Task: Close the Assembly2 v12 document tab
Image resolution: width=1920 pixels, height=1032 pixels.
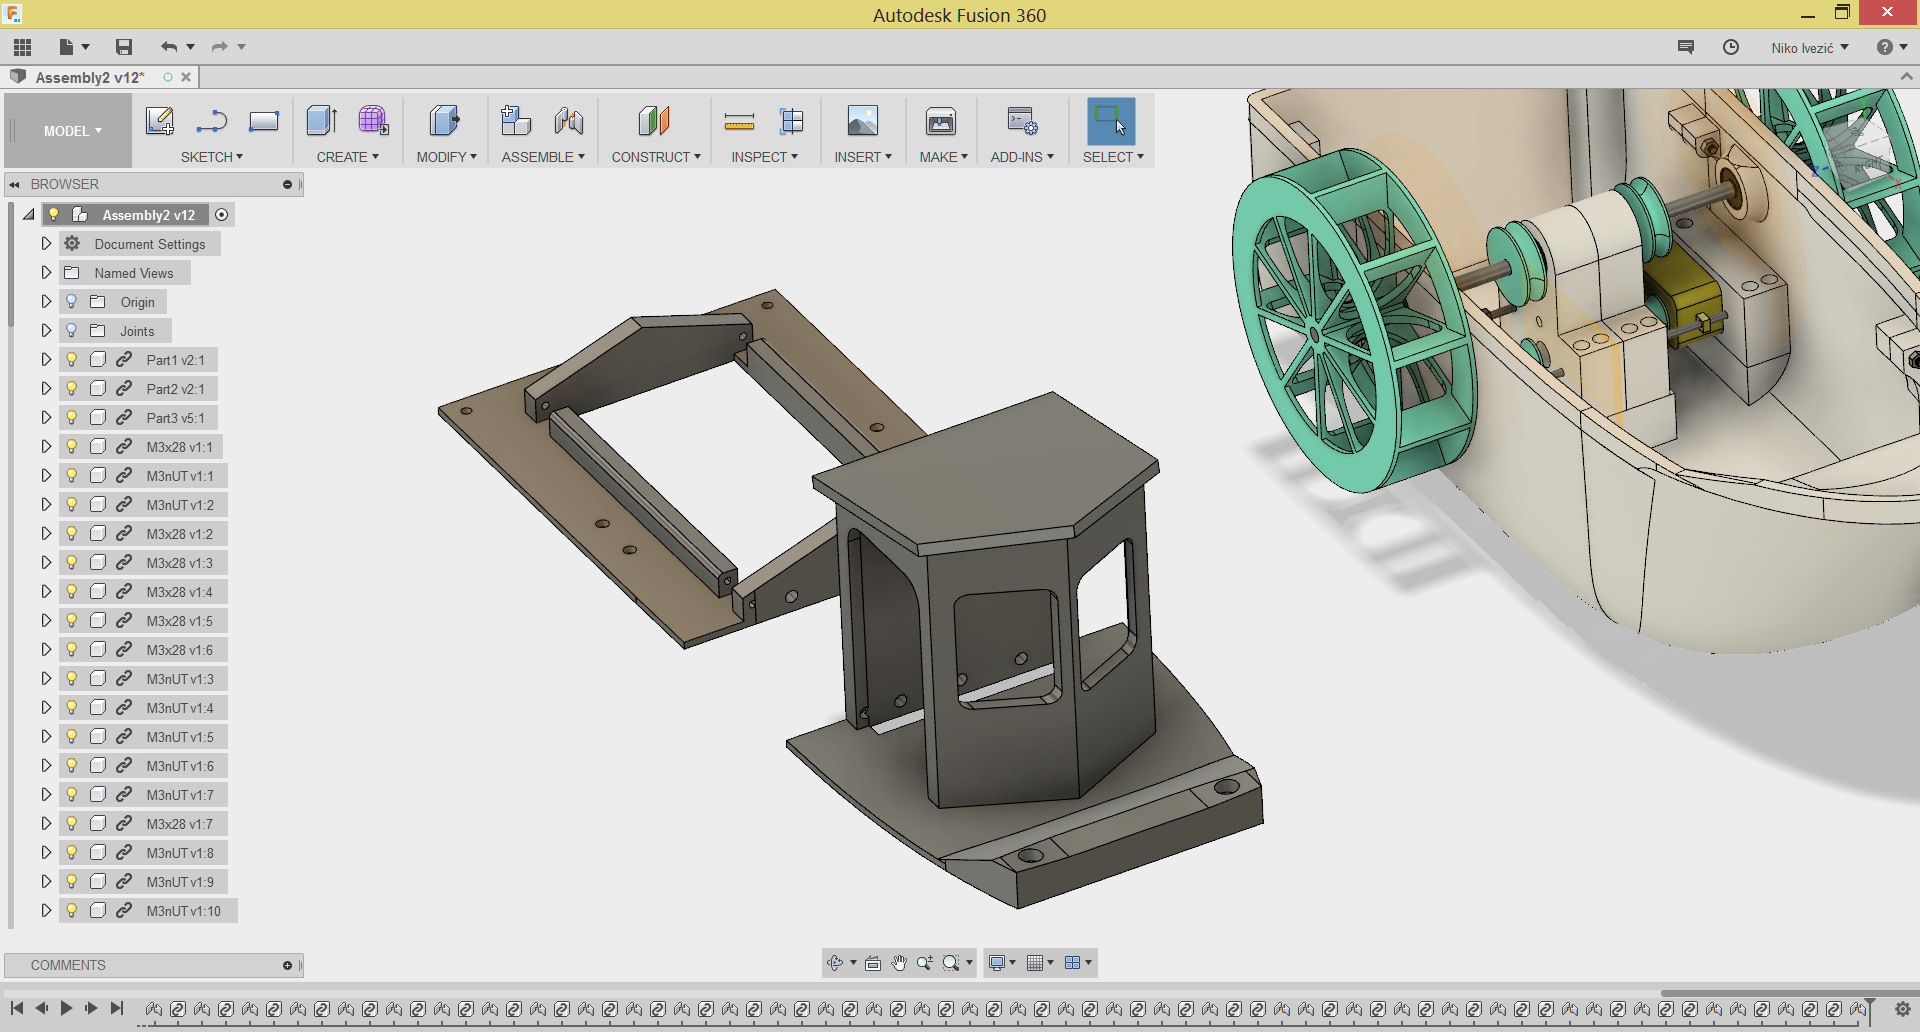Action: (186, 77)
